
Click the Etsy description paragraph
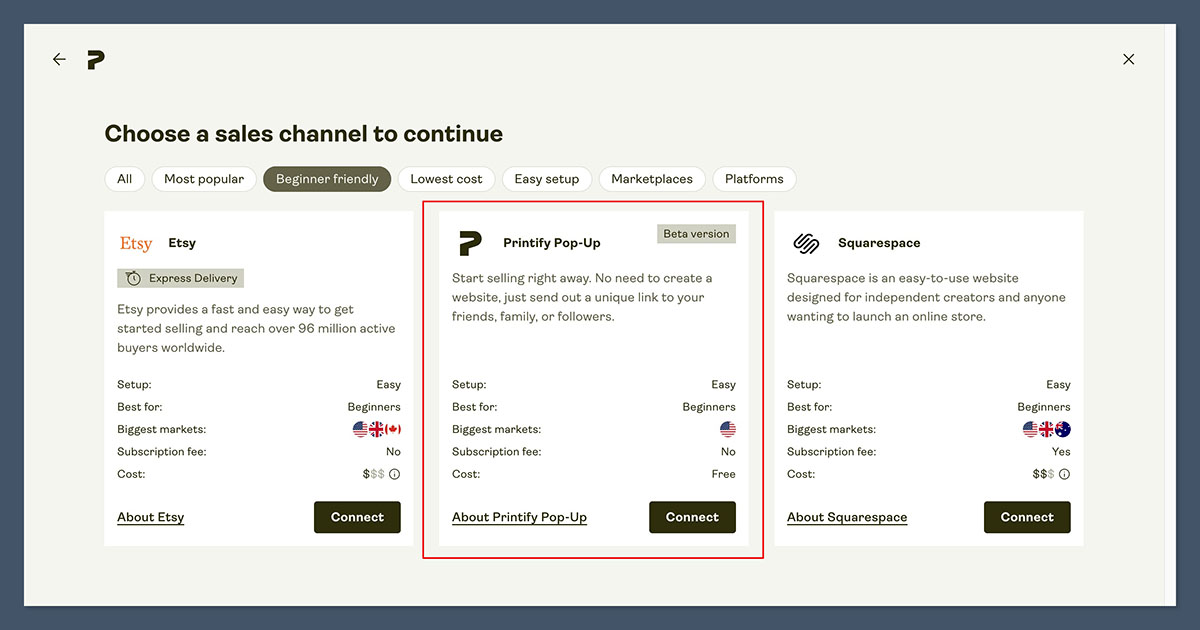[256, 329]
